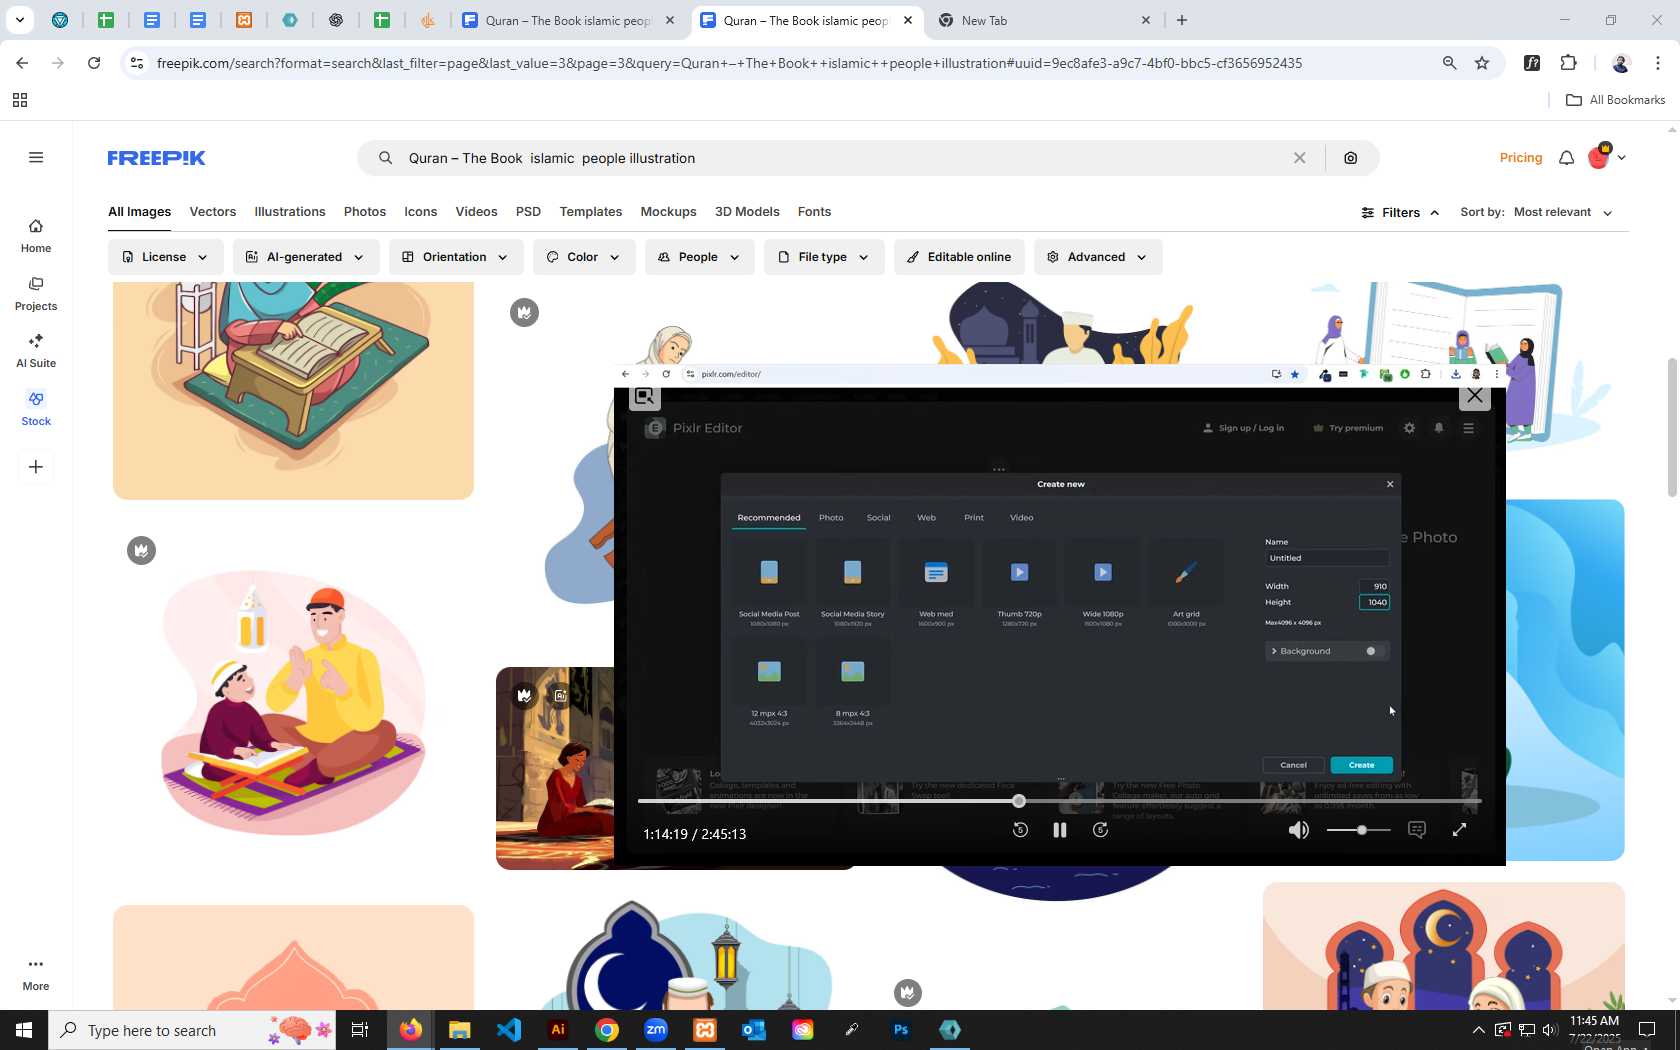
Task: Open a new browser tab with plus
Action: [x=1182, y=20]
